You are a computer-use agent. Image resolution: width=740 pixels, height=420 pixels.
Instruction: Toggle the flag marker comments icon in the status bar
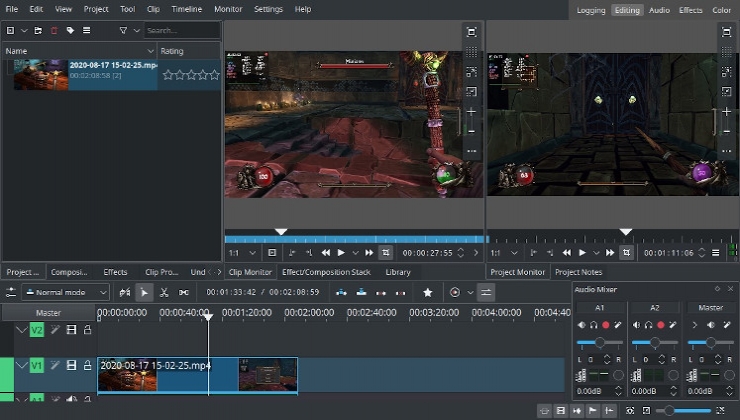593,411
